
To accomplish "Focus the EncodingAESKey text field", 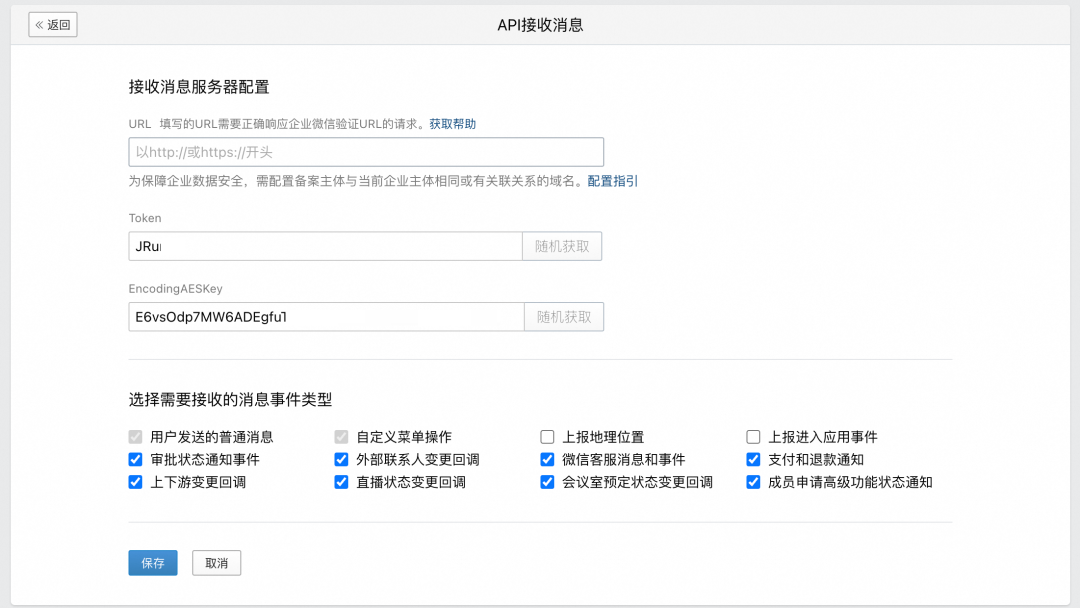I will 326,317.
